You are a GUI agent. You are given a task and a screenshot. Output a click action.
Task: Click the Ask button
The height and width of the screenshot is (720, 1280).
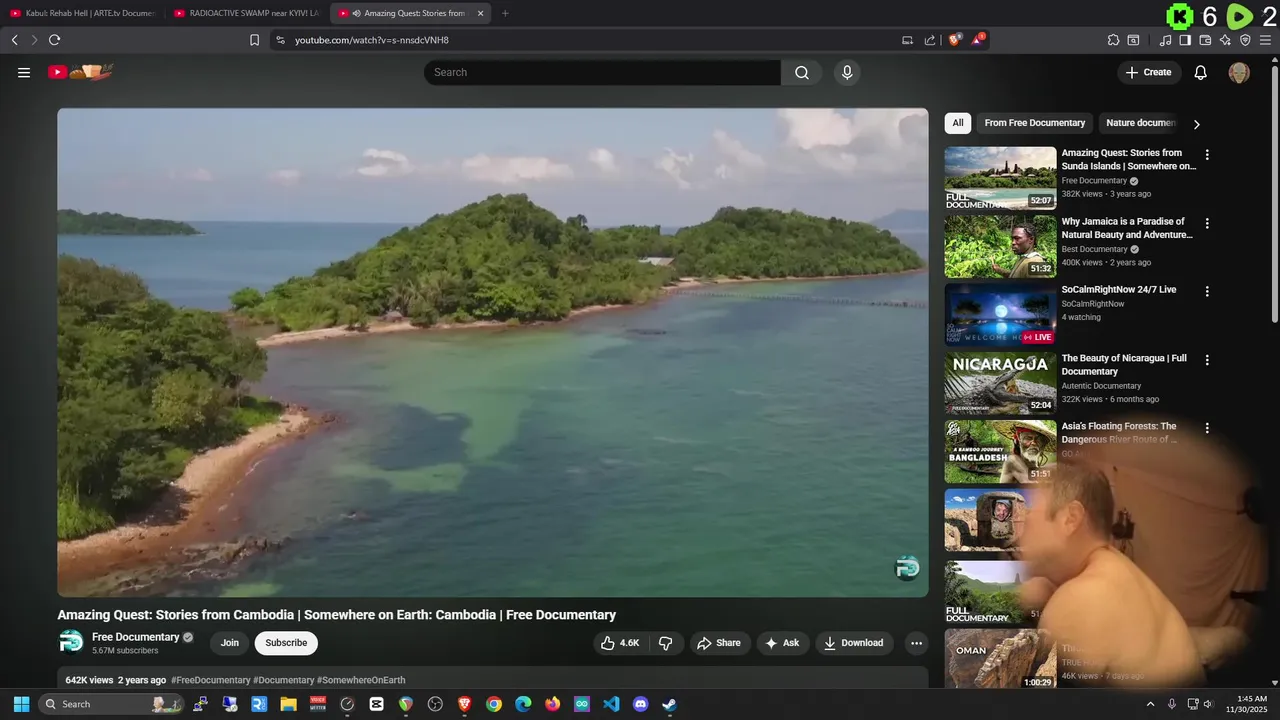click(x=782, y=643)
